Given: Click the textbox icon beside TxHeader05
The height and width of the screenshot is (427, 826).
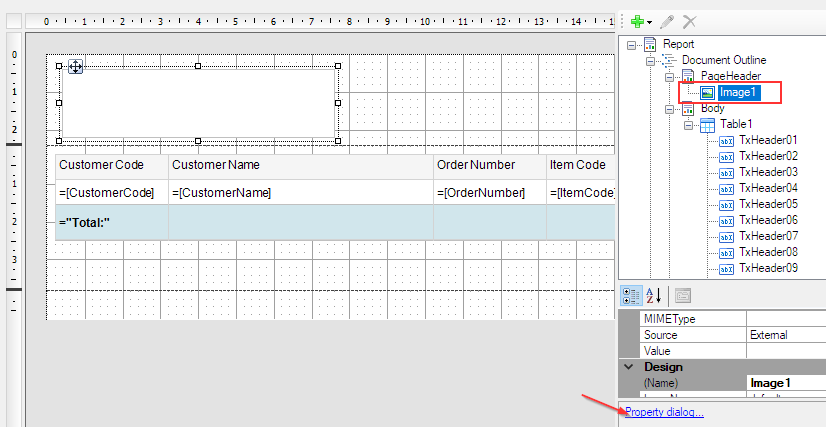Looking at the screenshot, I should pyautogui.click(x=726, y=205).
